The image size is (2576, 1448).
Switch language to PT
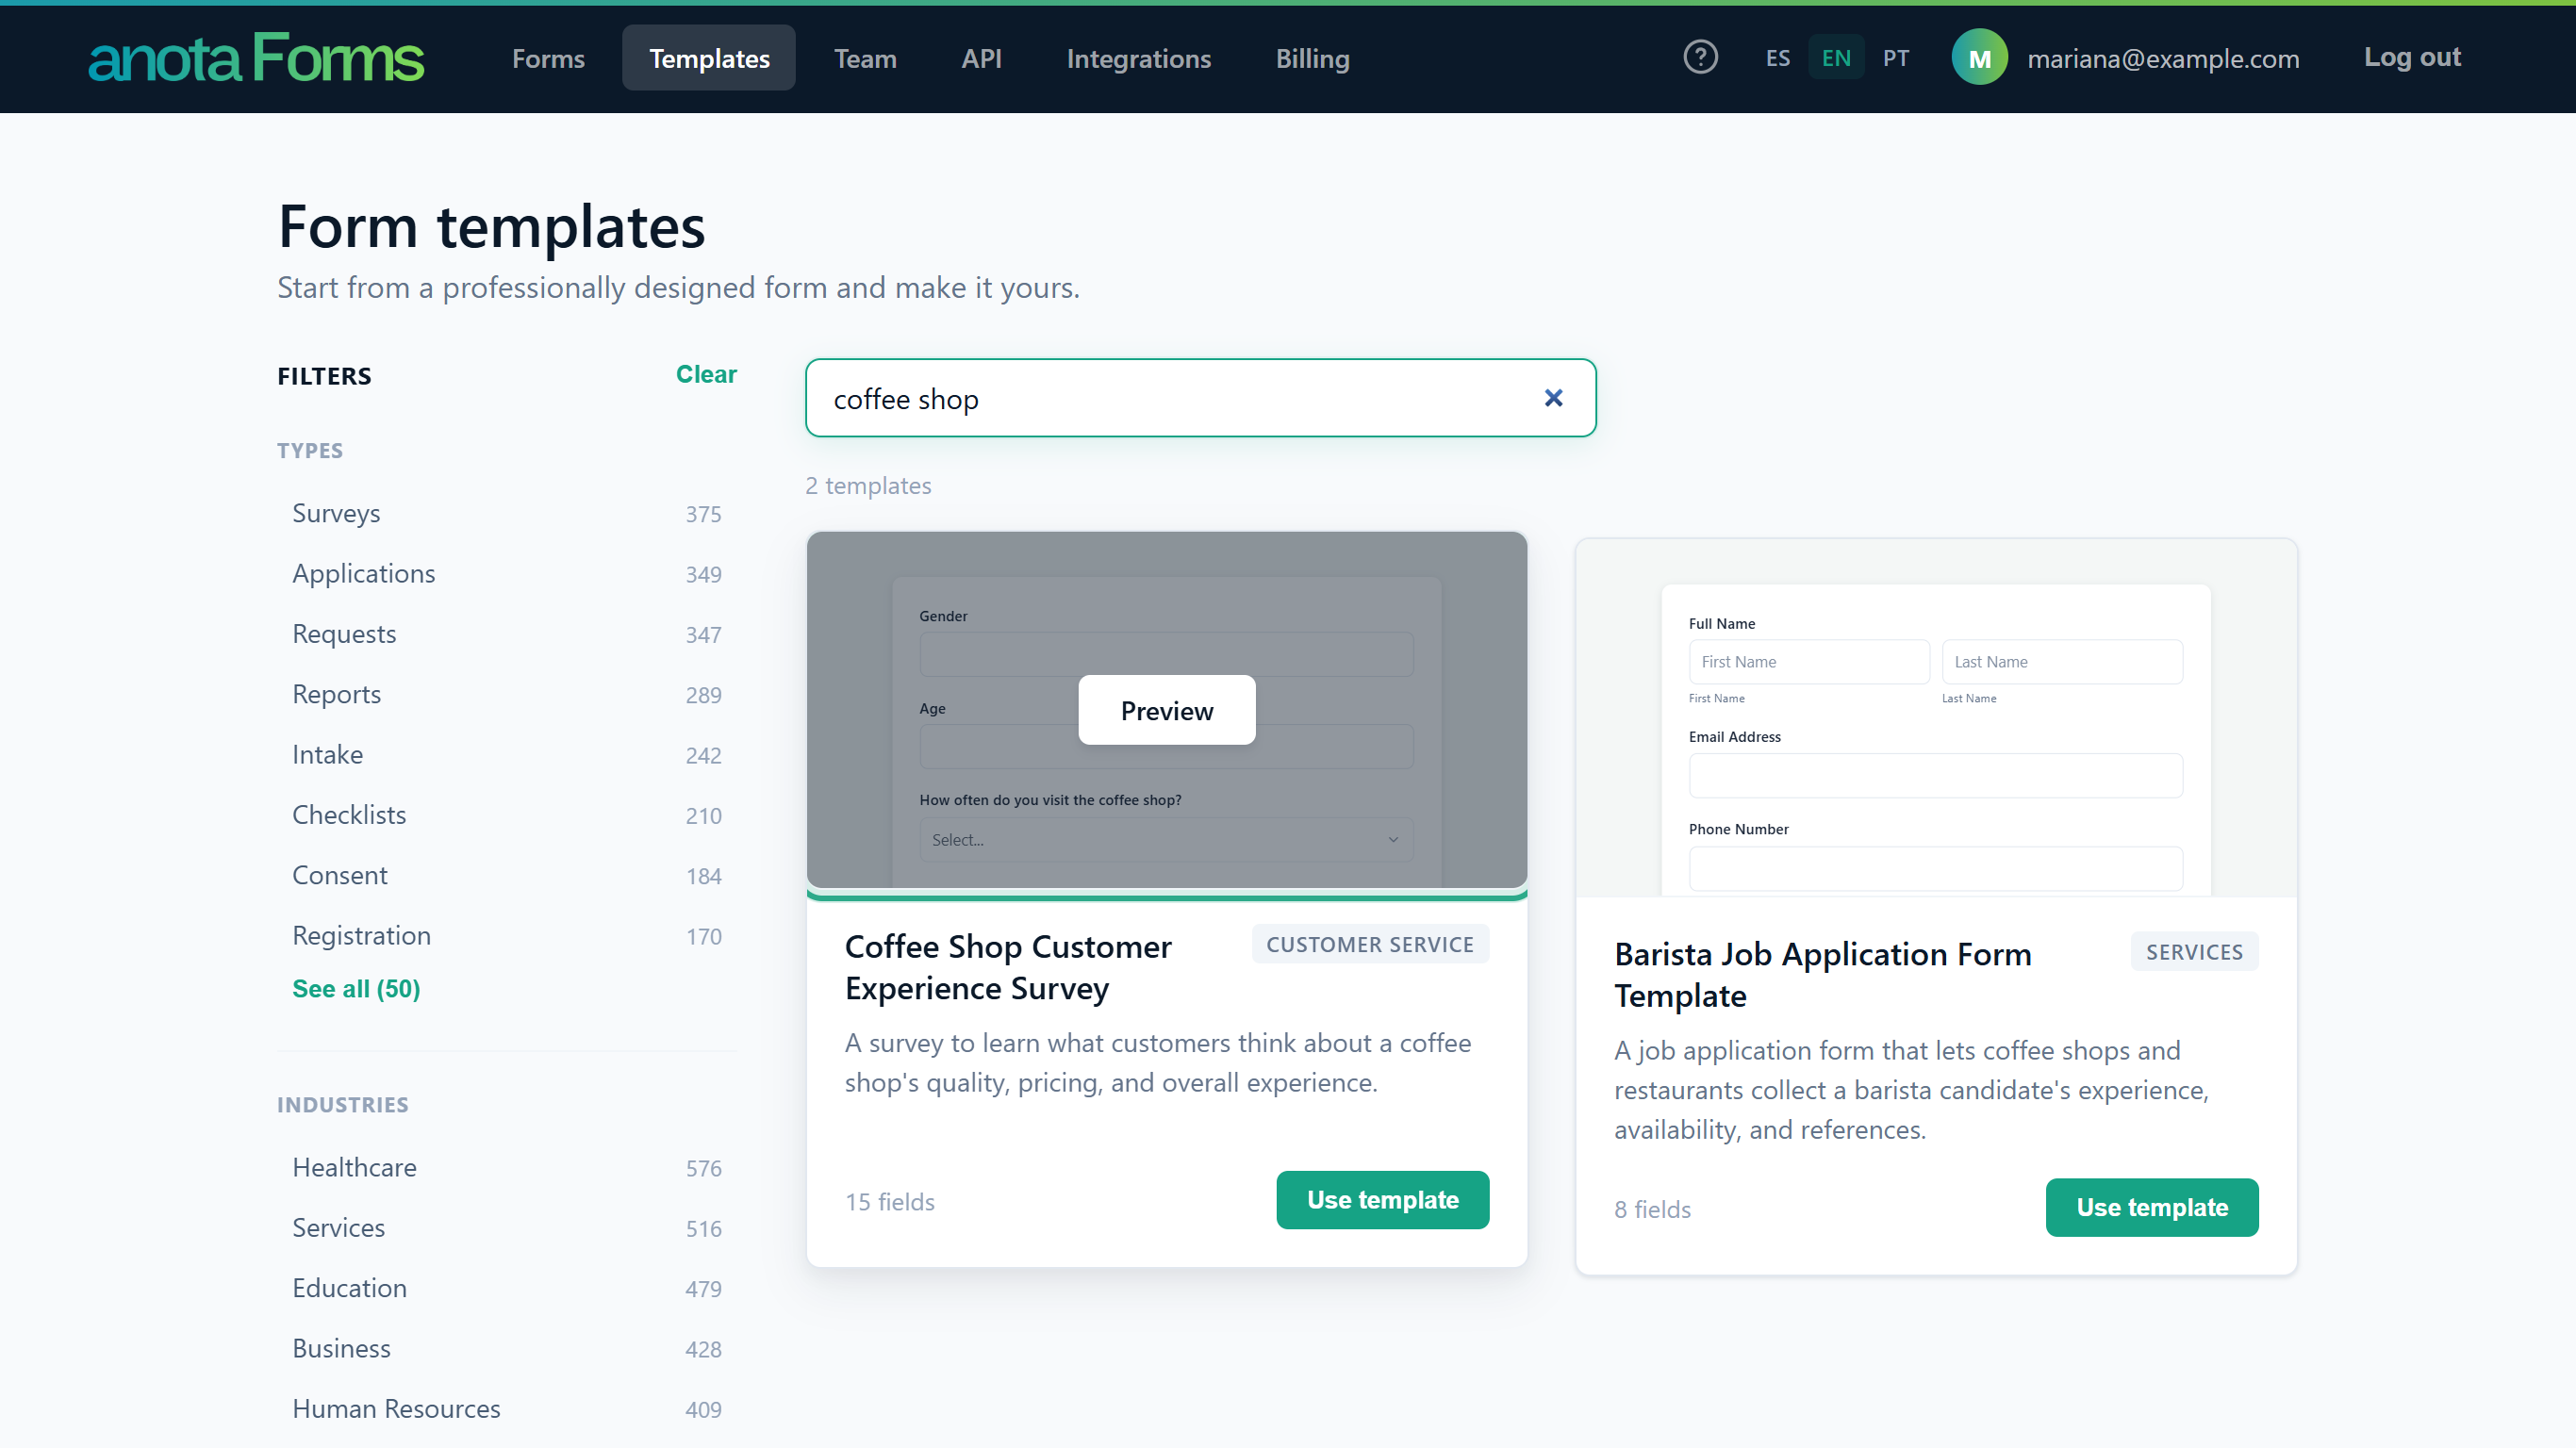click(1895, 58)
